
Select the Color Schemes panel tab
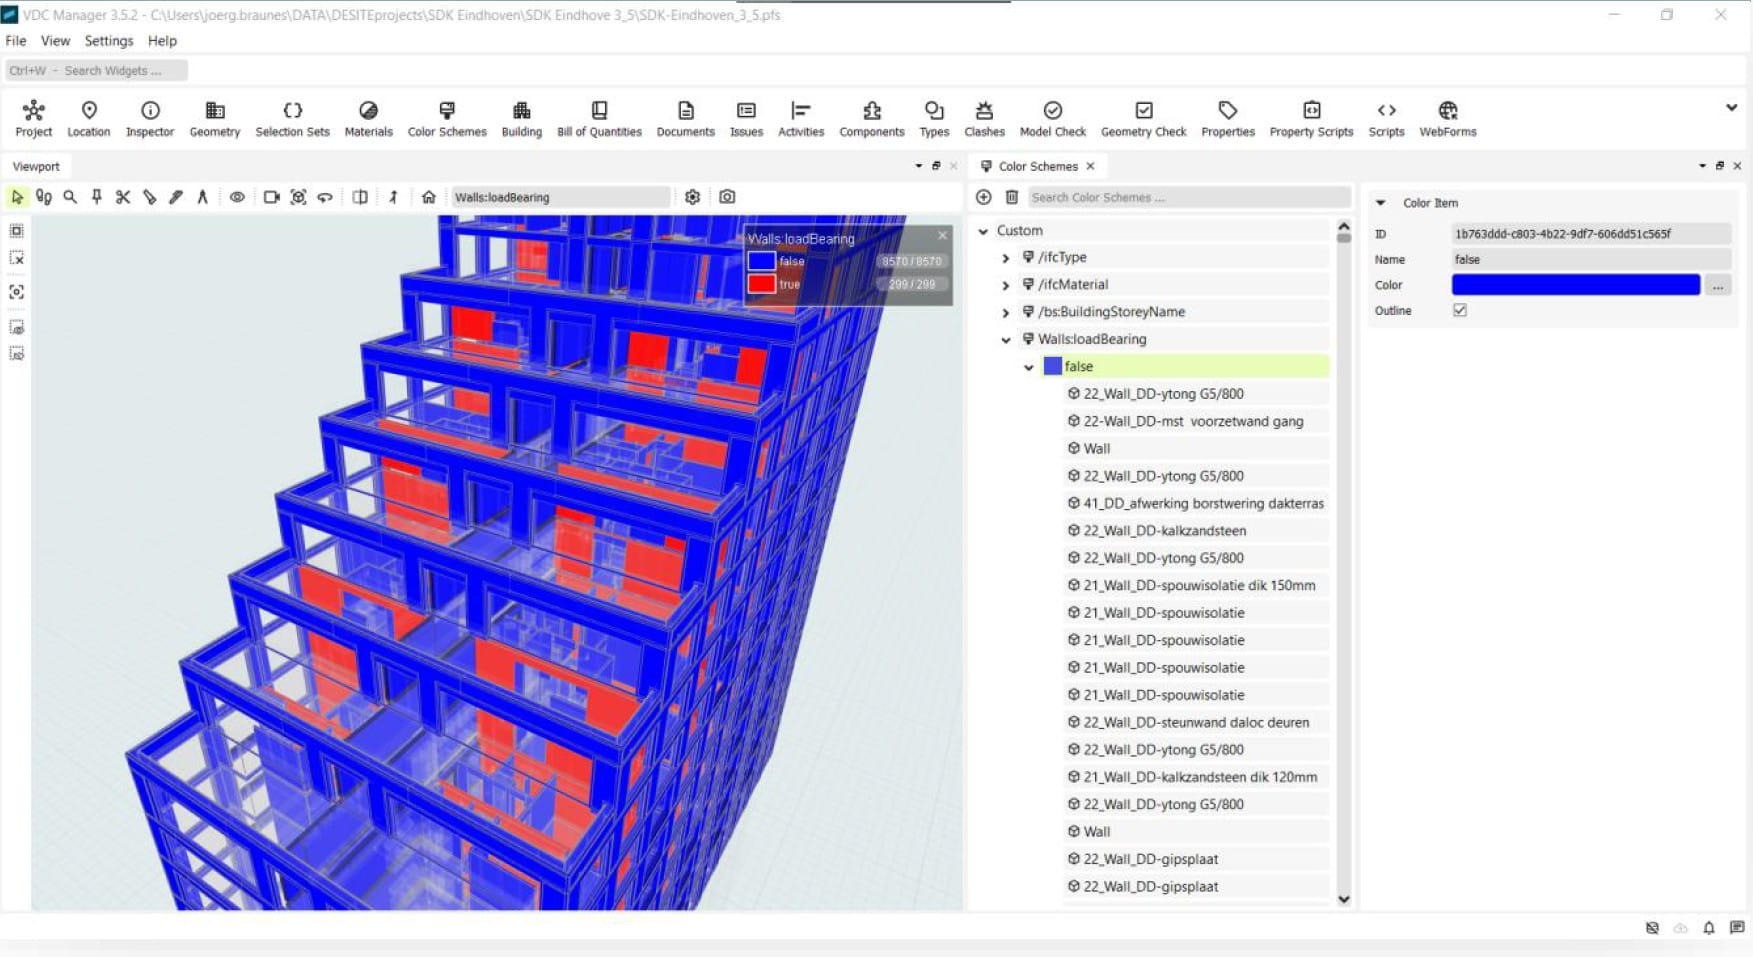1037,166
